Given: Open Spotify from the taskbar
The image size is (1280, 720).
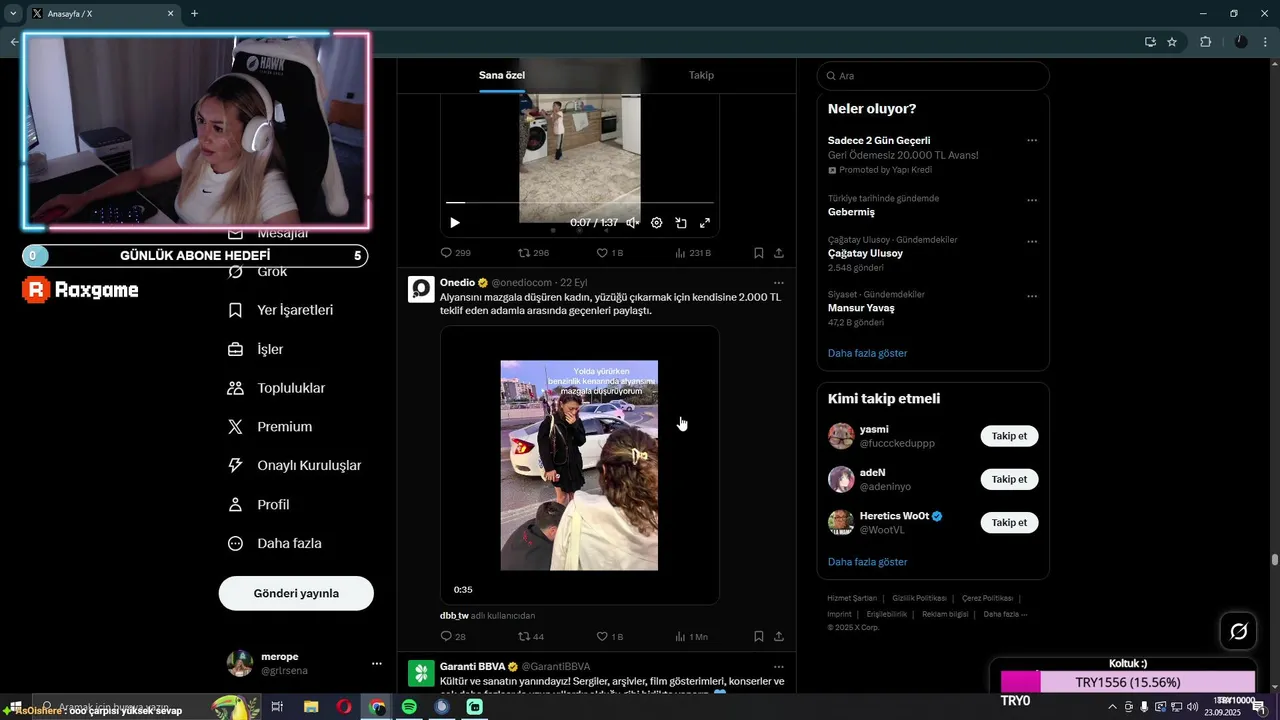Looking at the screenshot, I should pos(409,707).
